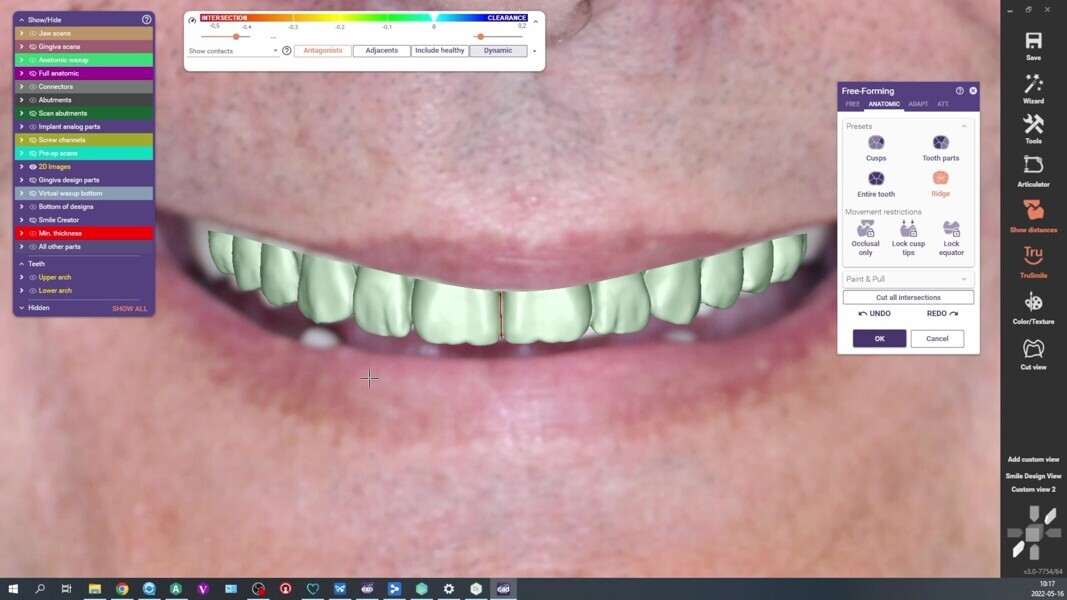Toggle TruSmile rendering

(1033, 259)
